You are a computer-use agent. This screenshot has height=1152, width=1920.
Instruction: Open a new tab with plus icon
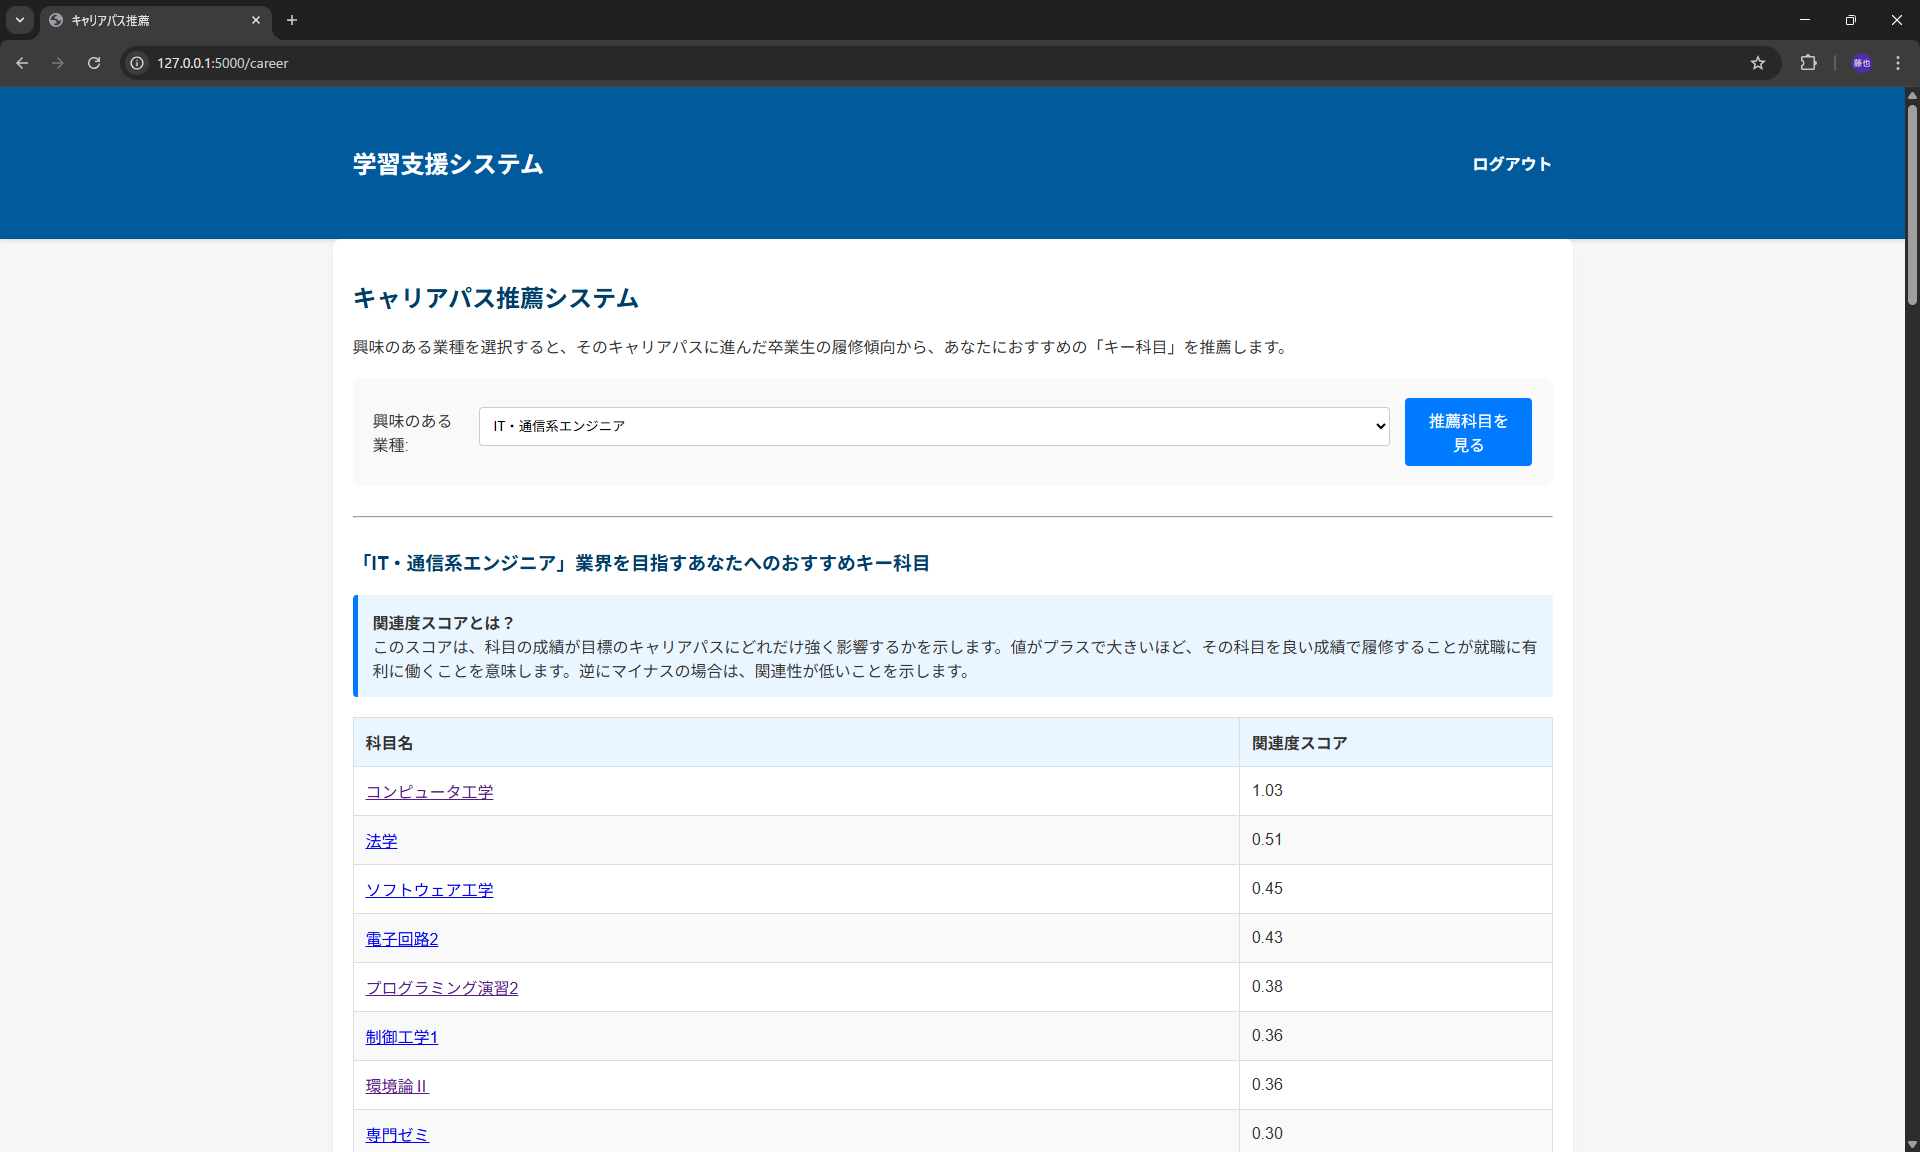(x=292, y=20)
